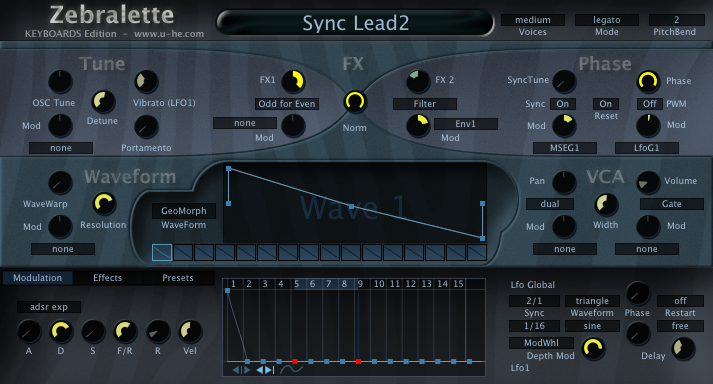Adjust the envelope A (attack) knob
The width and height of the screenshot is (713, 384).
point(29,332)
